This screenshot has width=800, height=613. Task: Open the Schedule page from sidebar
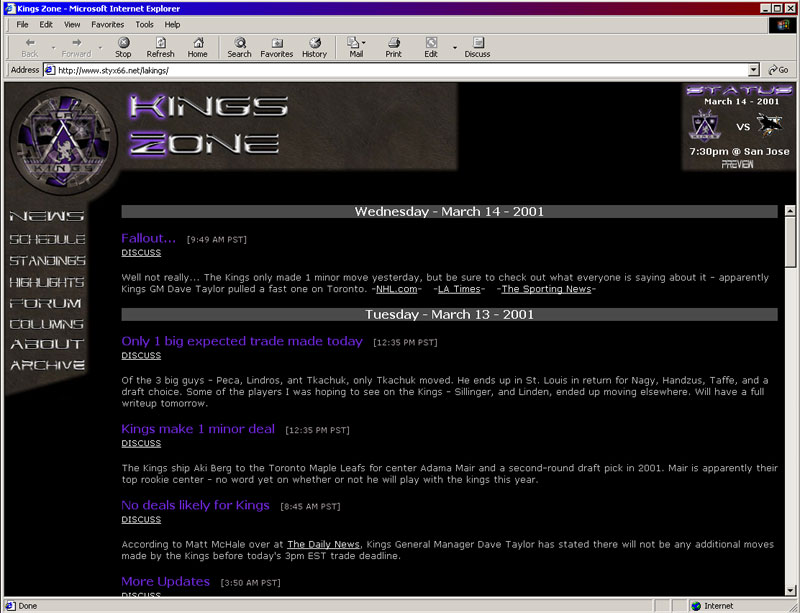[x=47, y=239]
